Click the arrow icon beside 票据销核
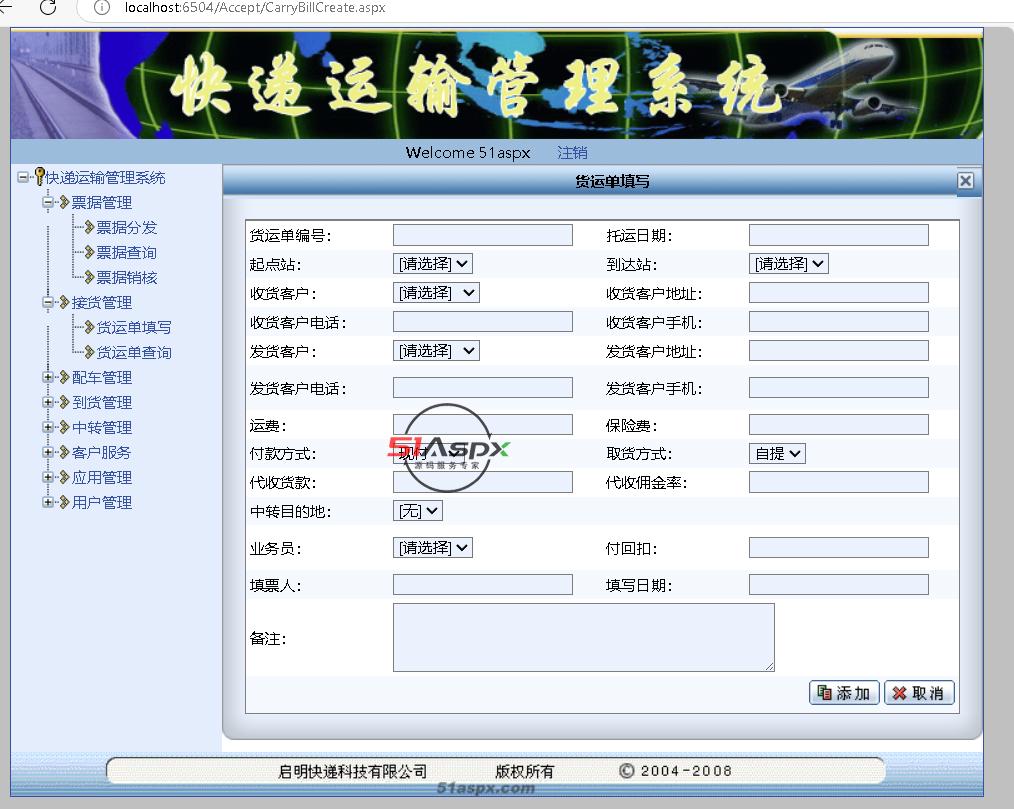The height and width of the screenshot is (809, 1014). (89, 277)
